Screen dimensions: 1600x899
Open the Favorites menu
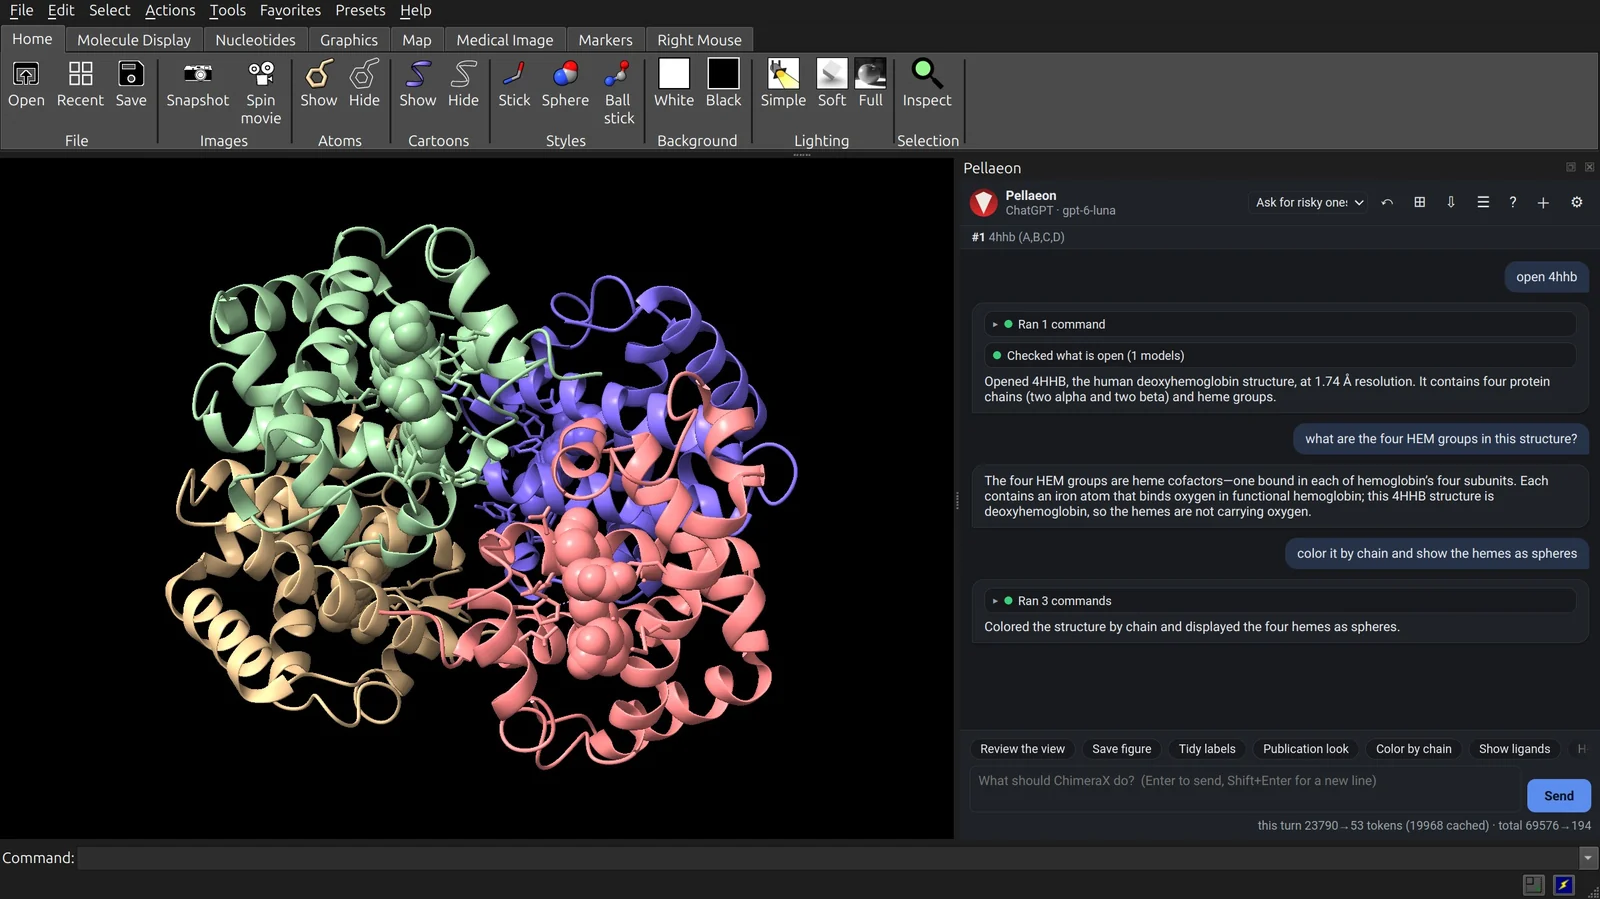coord(290,10)
